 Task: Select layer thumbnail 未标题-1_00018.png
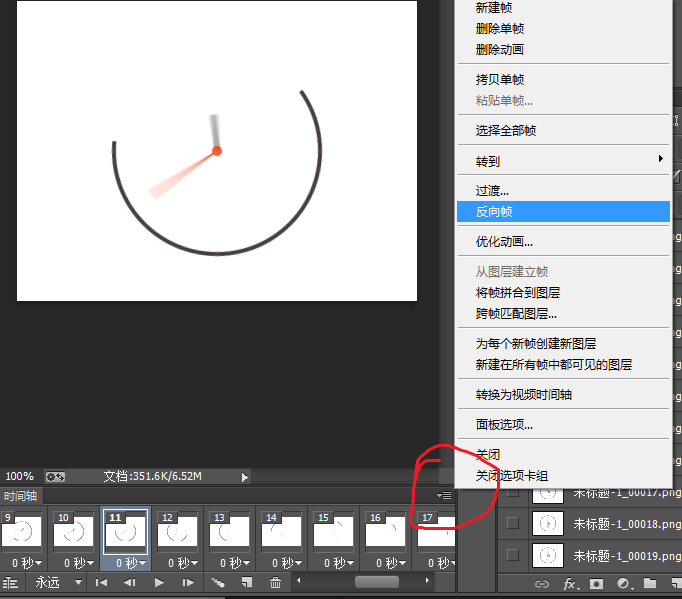[x=548, y=523]
